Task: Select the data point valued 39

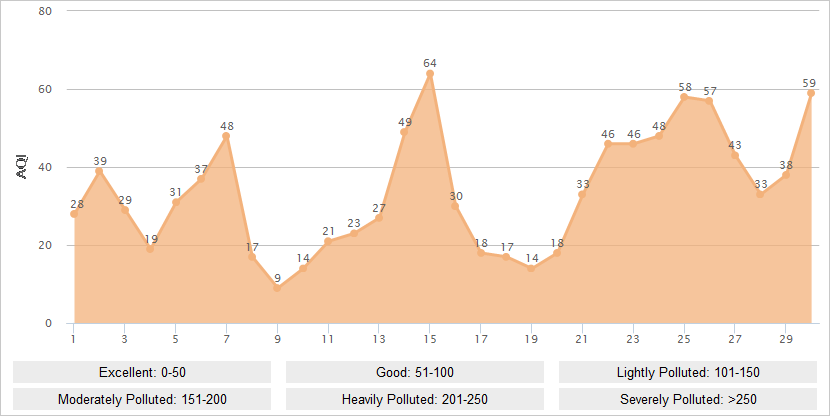Action: [x=99, y=171]
